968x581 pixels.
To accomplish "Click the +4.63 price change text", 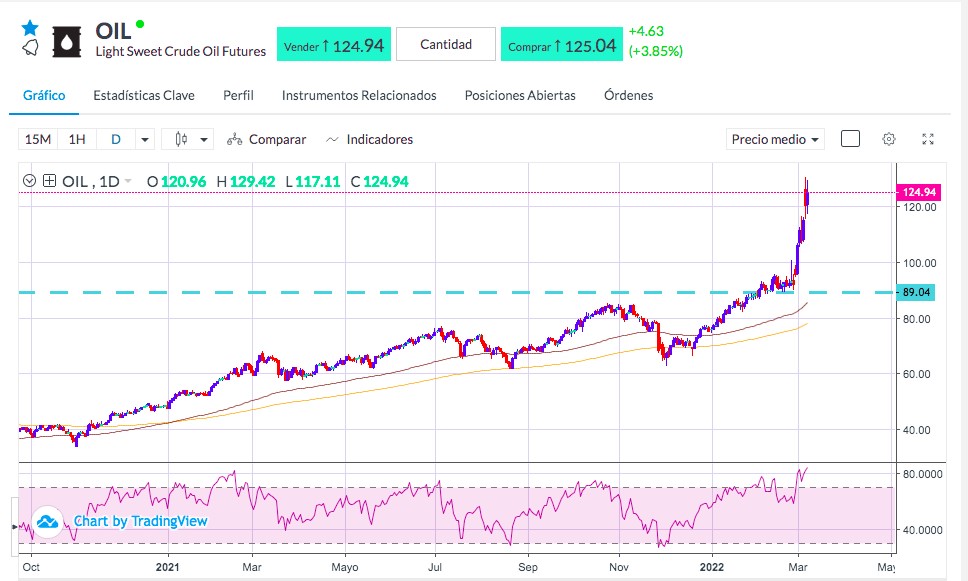I will pyautogui.click(x=646, y=31).
